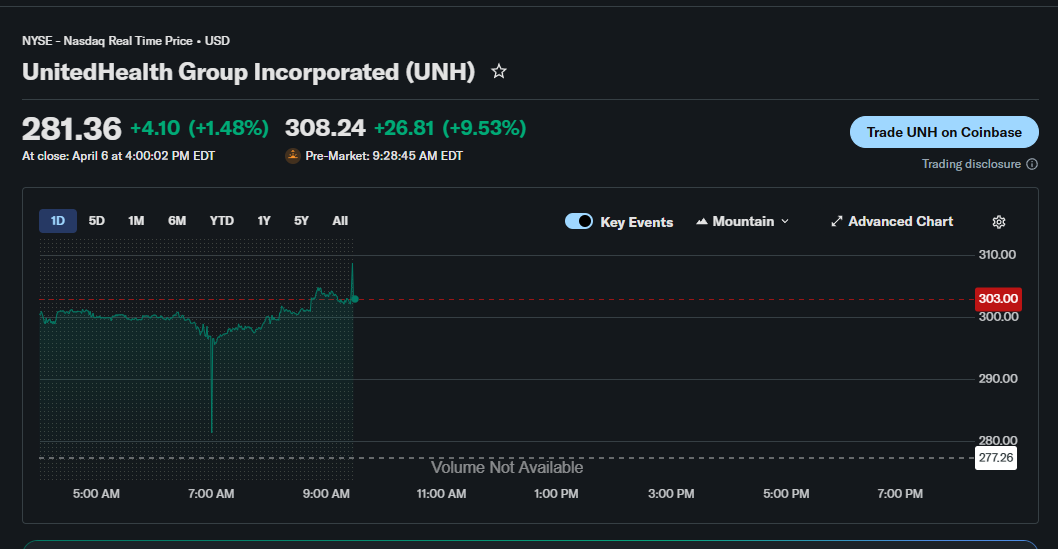This screenshot has width=1058, height=549.
Task: Click the +4.10 (+1.48%) change value
Action: tap(199, 128)
